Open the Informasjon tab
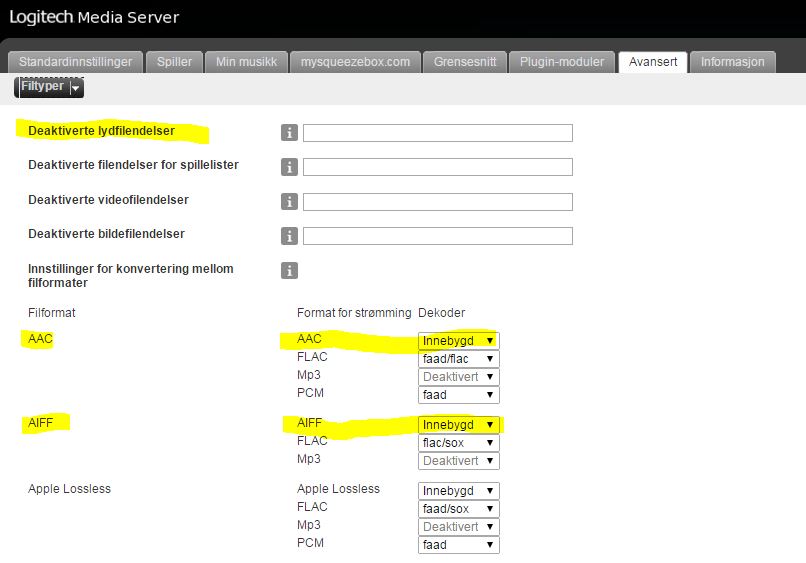Image resolution: width=806 pixels, height=563 pixels. click(732, 62)
